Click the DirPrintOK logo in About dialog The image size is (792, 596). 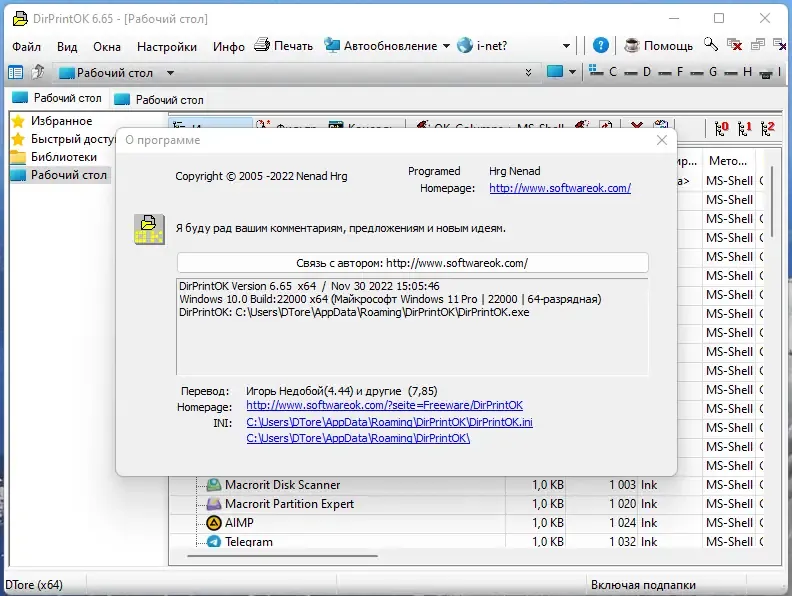tap(149, 229)
